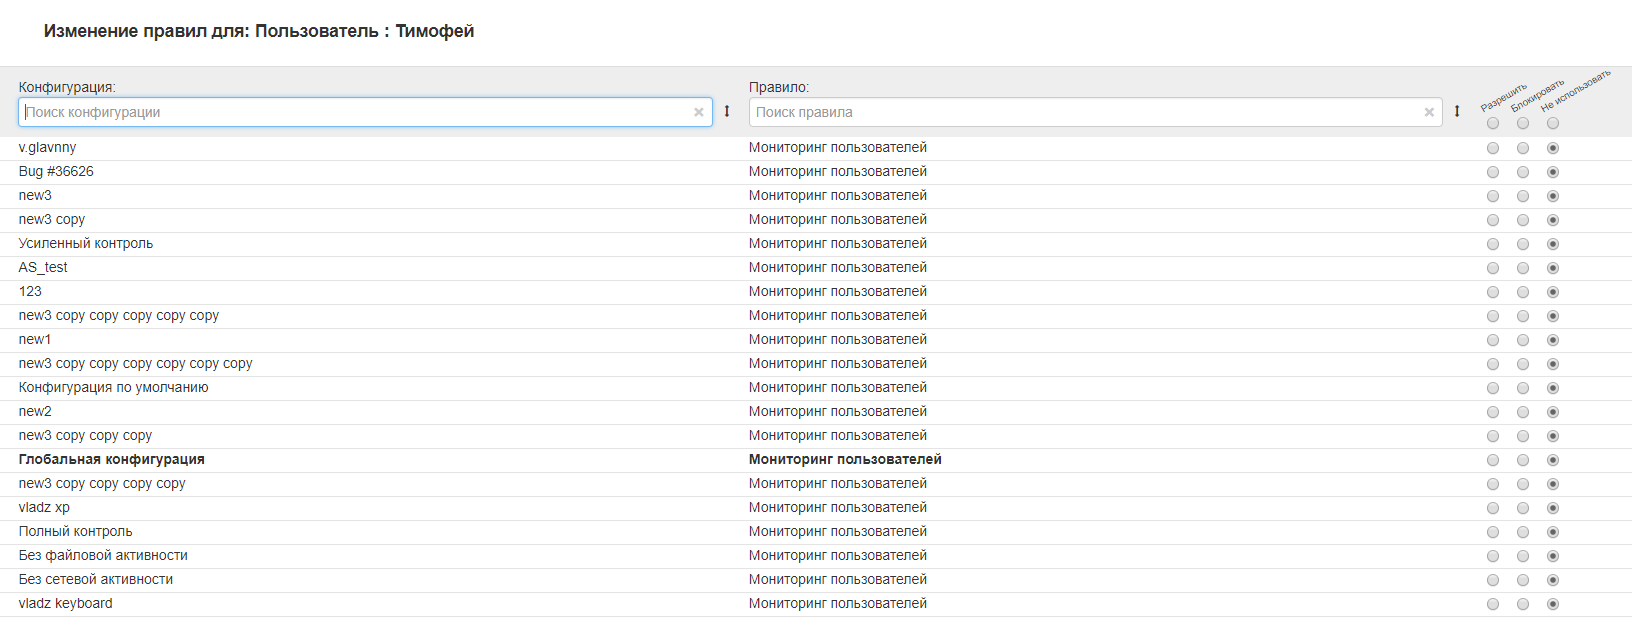Viewport: 1632px width, 621px height.
Task: Click the new3 copy copy copy row name
Action: pos(85,435)
